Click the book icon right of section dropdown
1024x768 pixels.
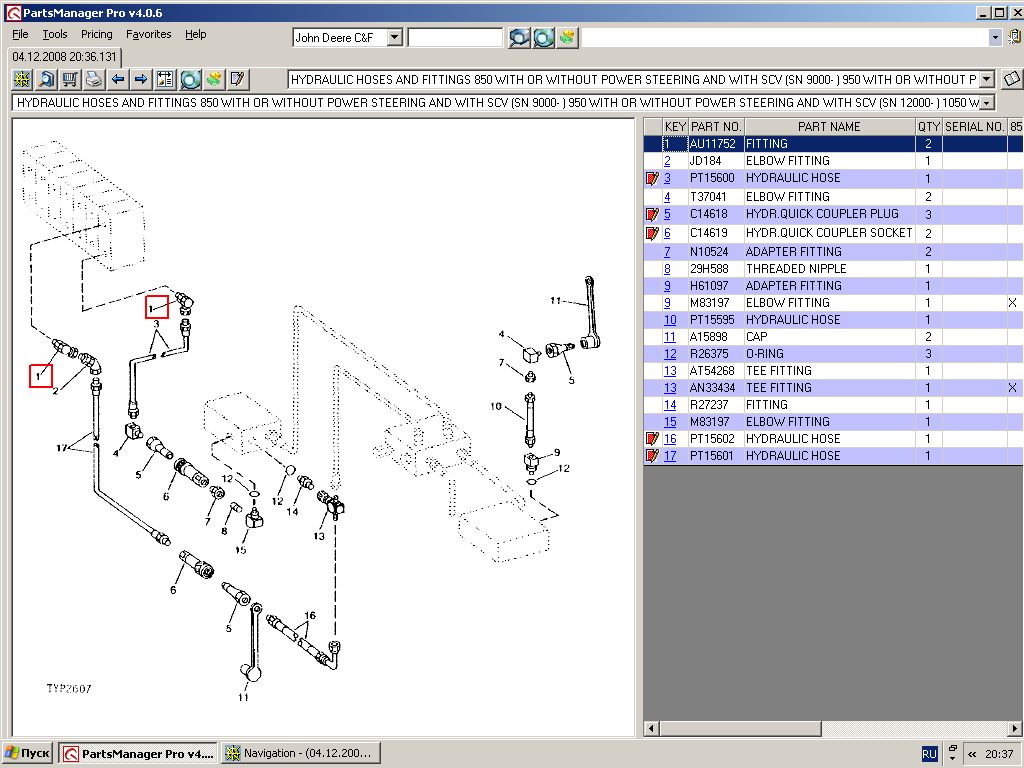(x=1011, y=79)
